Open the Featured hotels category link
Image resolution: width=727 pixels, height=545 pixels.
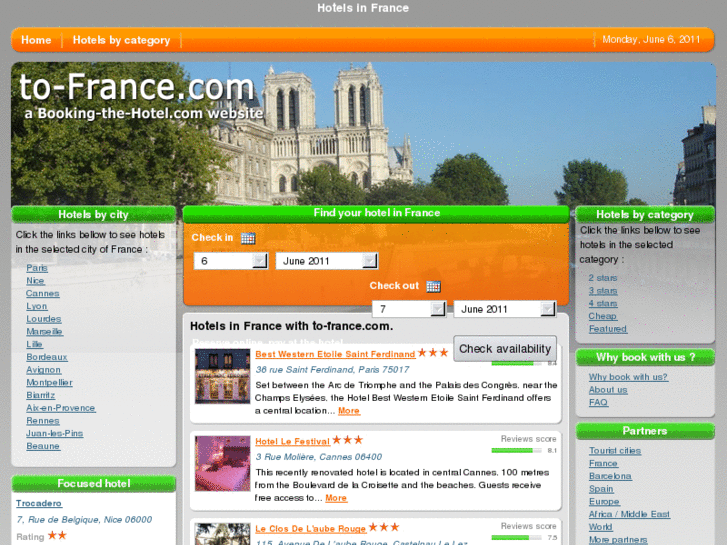[x=608, y=329]
